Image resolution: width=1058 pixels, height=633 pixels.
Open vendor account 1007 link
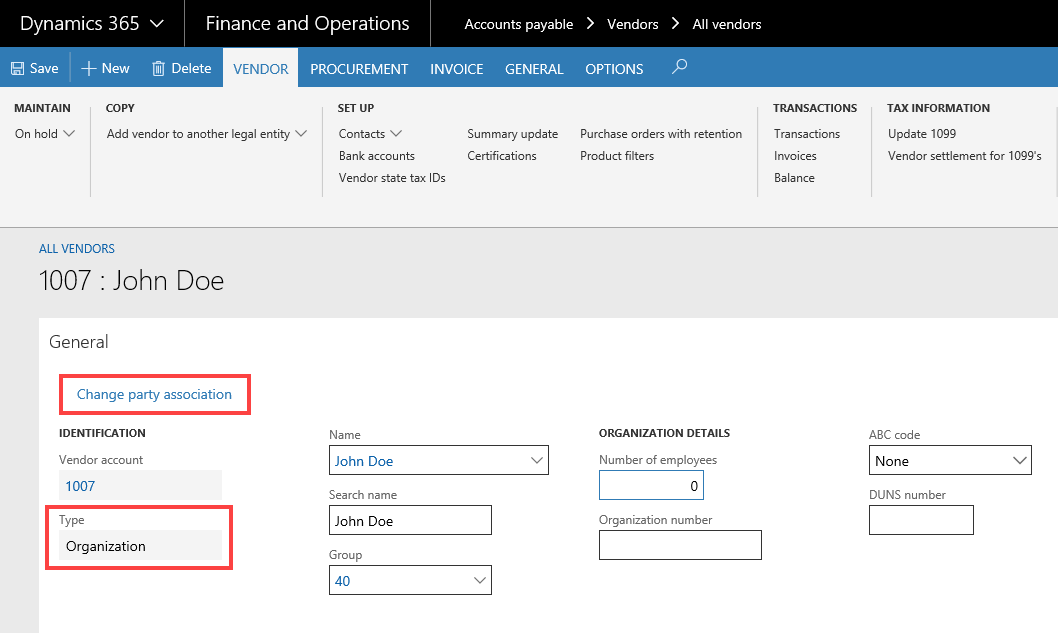[x=80, y=486]
